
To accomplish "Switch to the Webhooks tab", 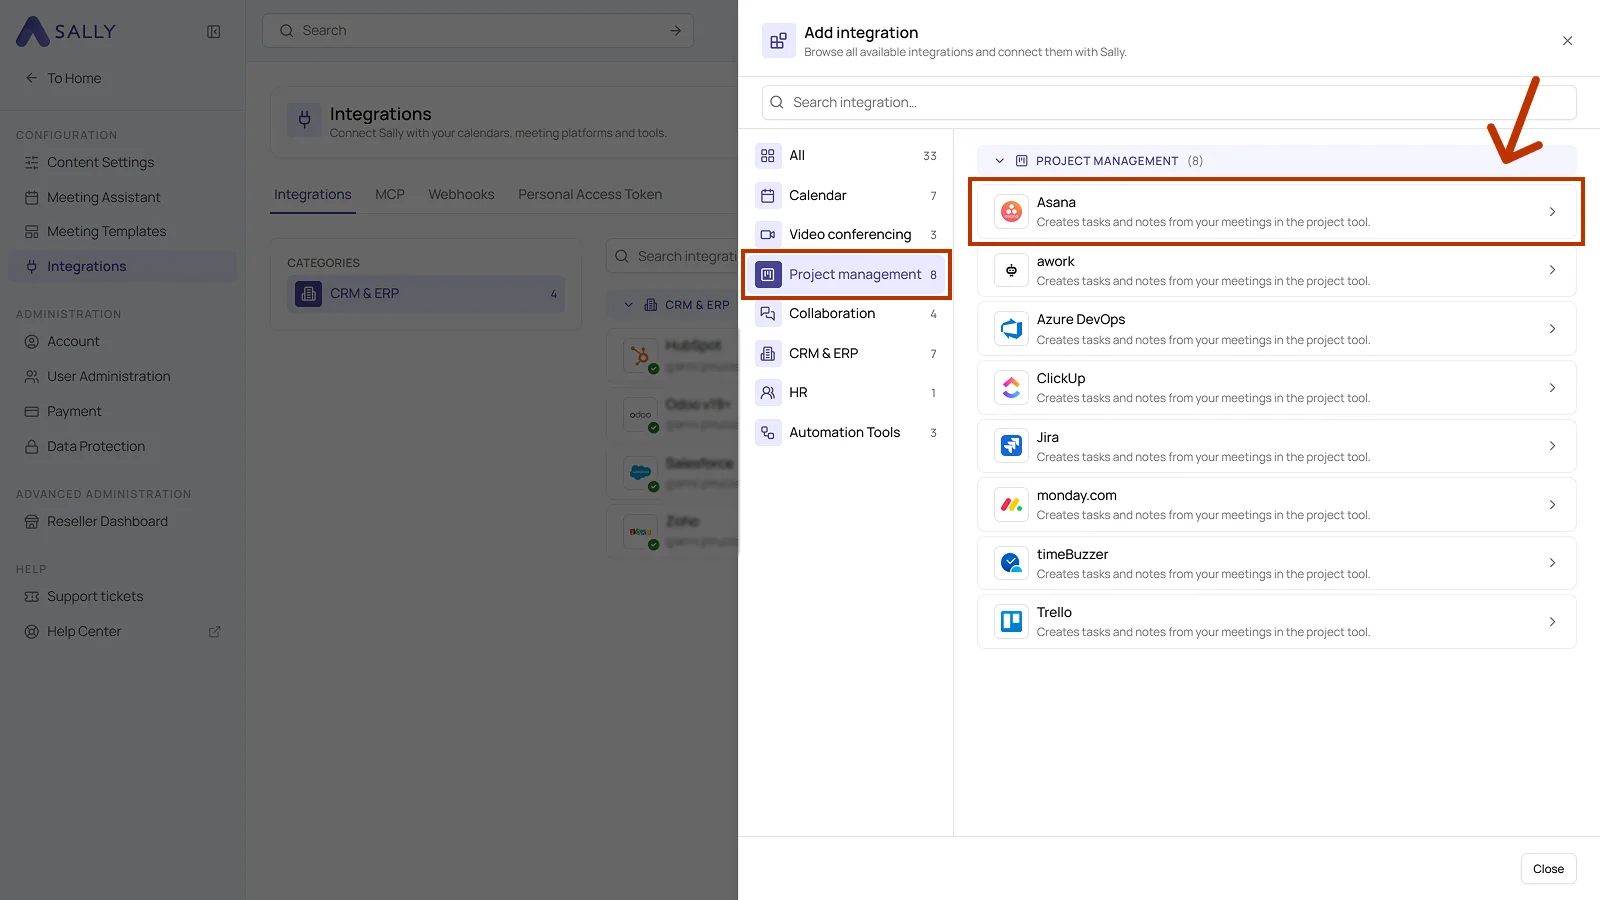I will click(x=461, y=195).
